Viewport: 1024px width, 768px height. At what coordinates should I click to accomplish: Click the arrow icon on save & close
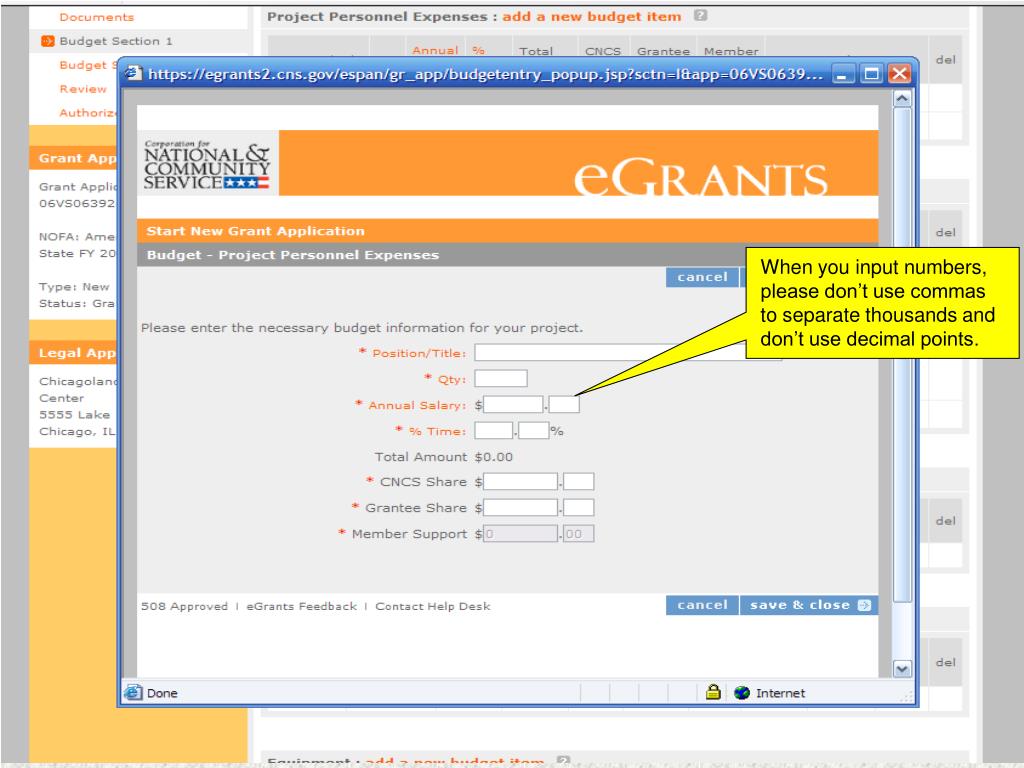click(x=864, y=605)
